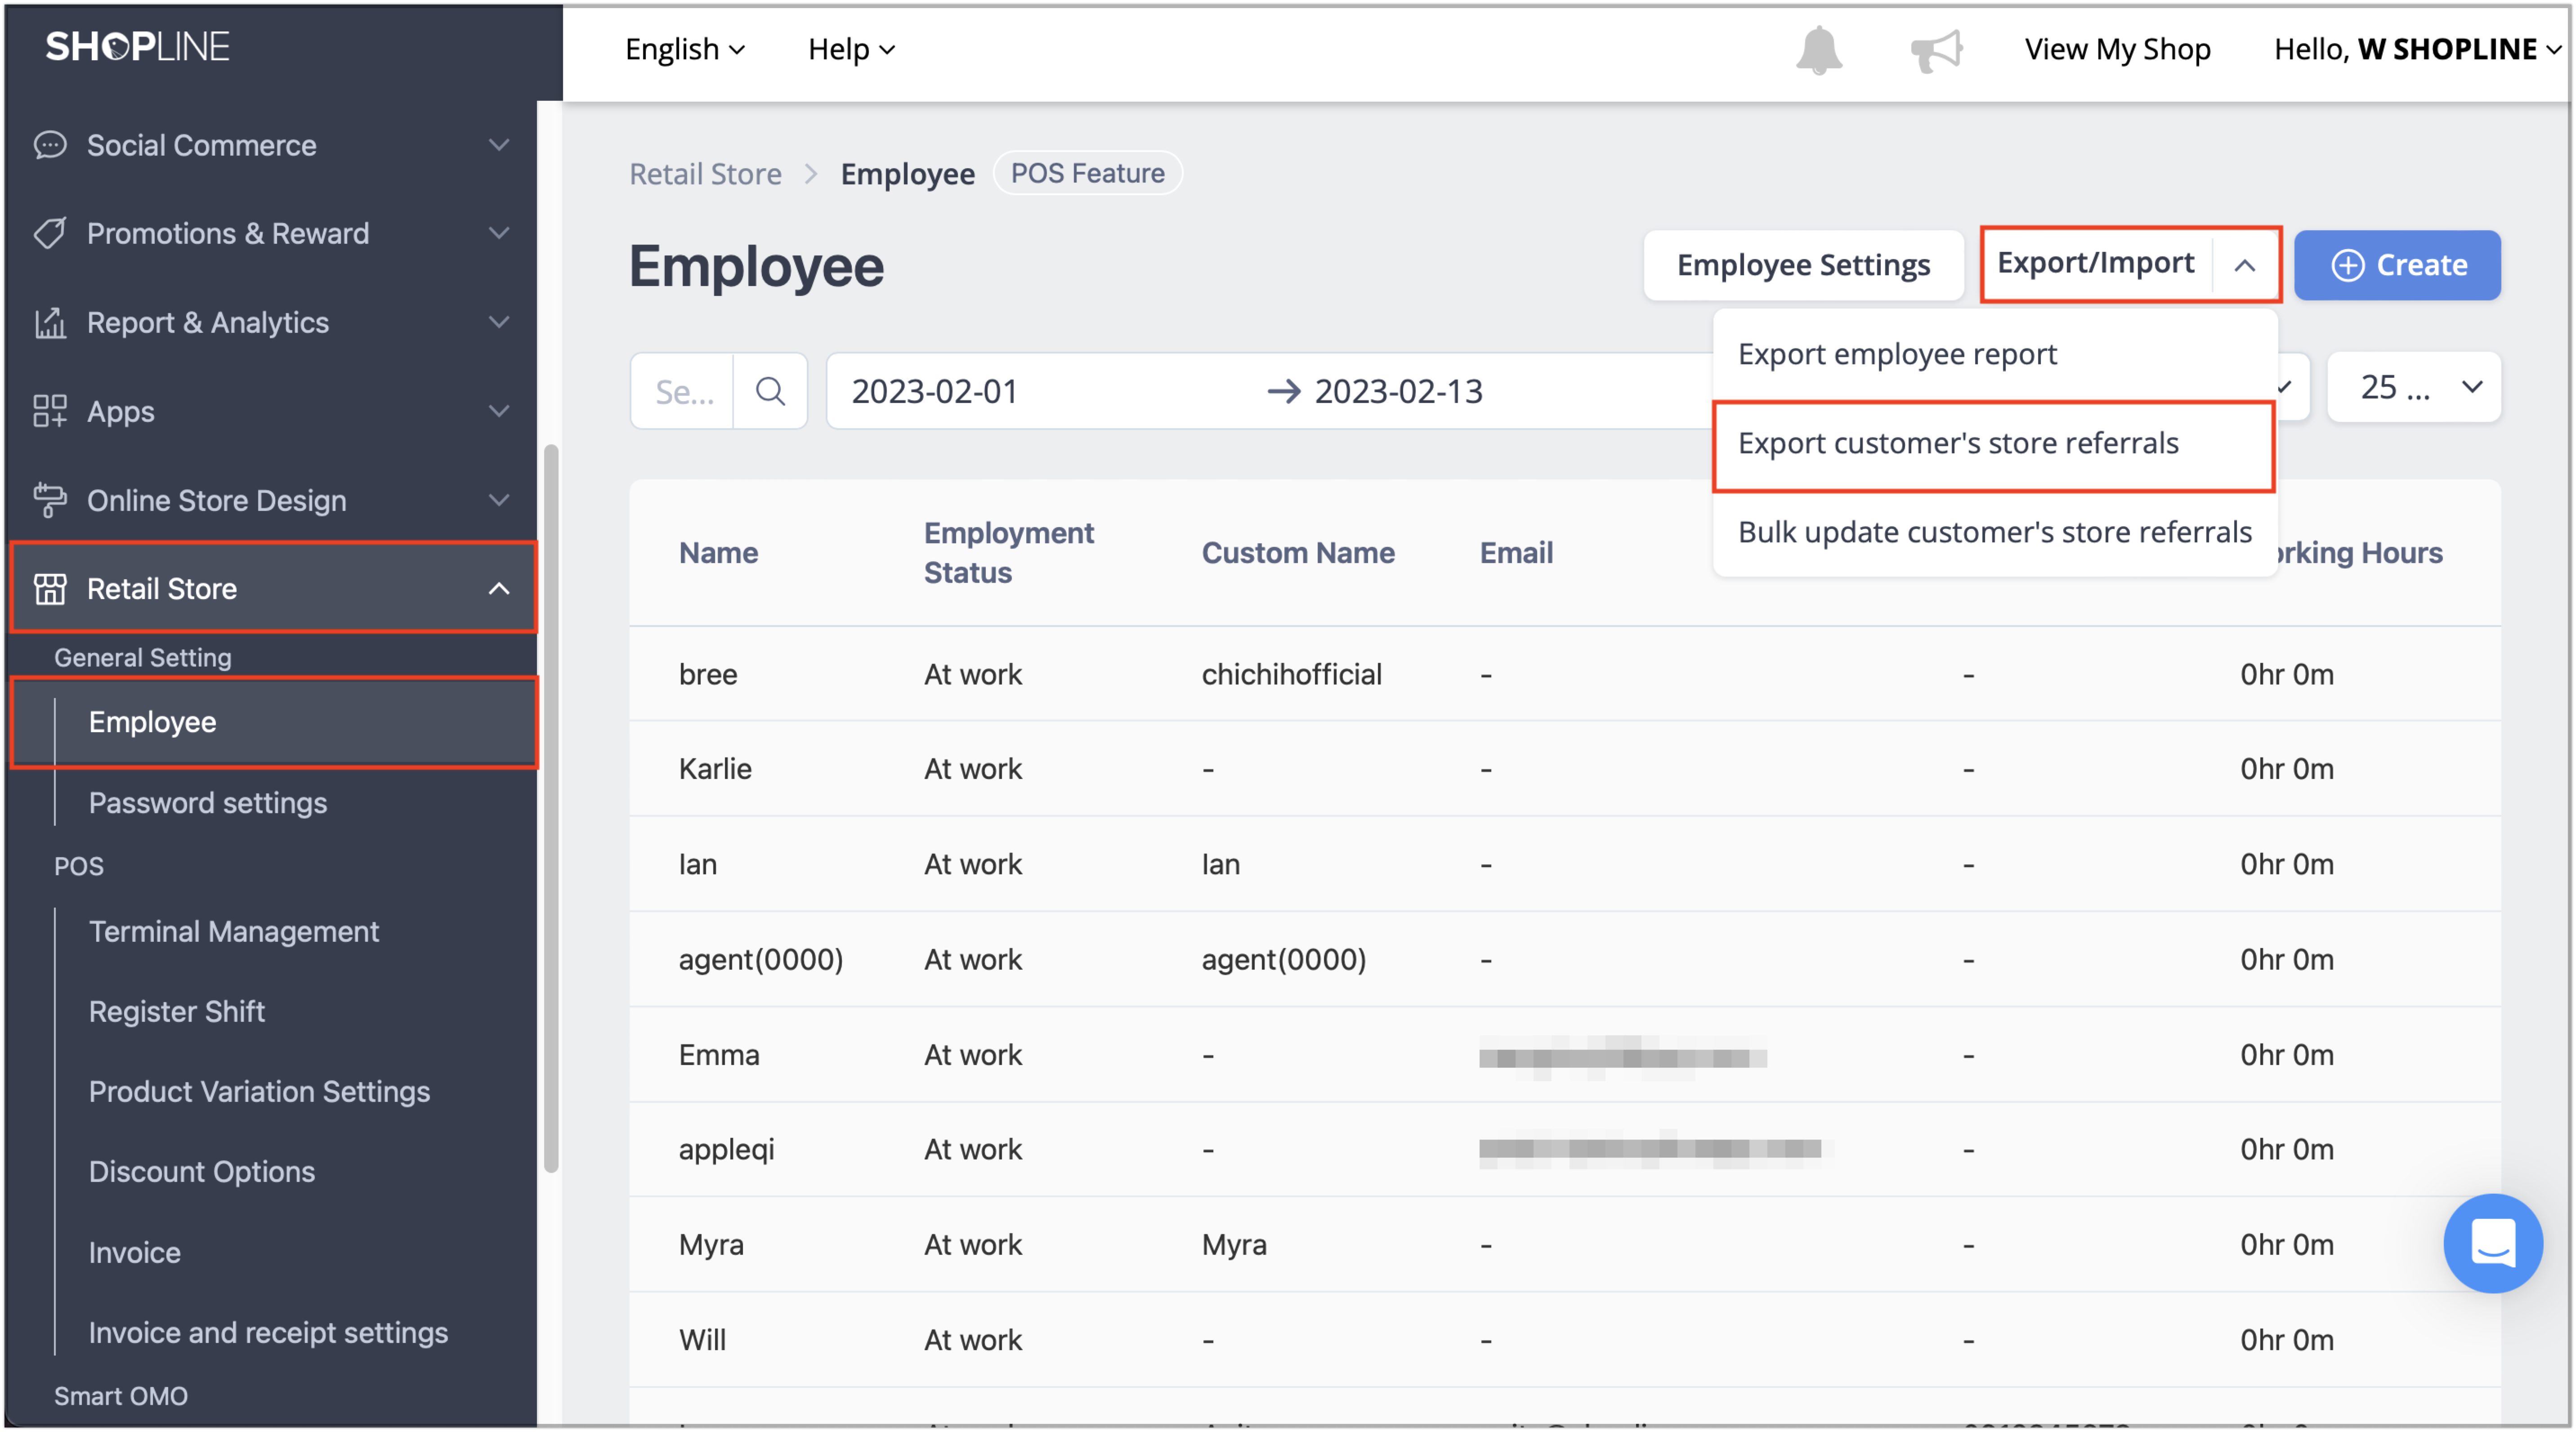Viewport: 2576px width, 1432px height.
Task: Open Product Variation Settings
Action: coord(259,1092)
